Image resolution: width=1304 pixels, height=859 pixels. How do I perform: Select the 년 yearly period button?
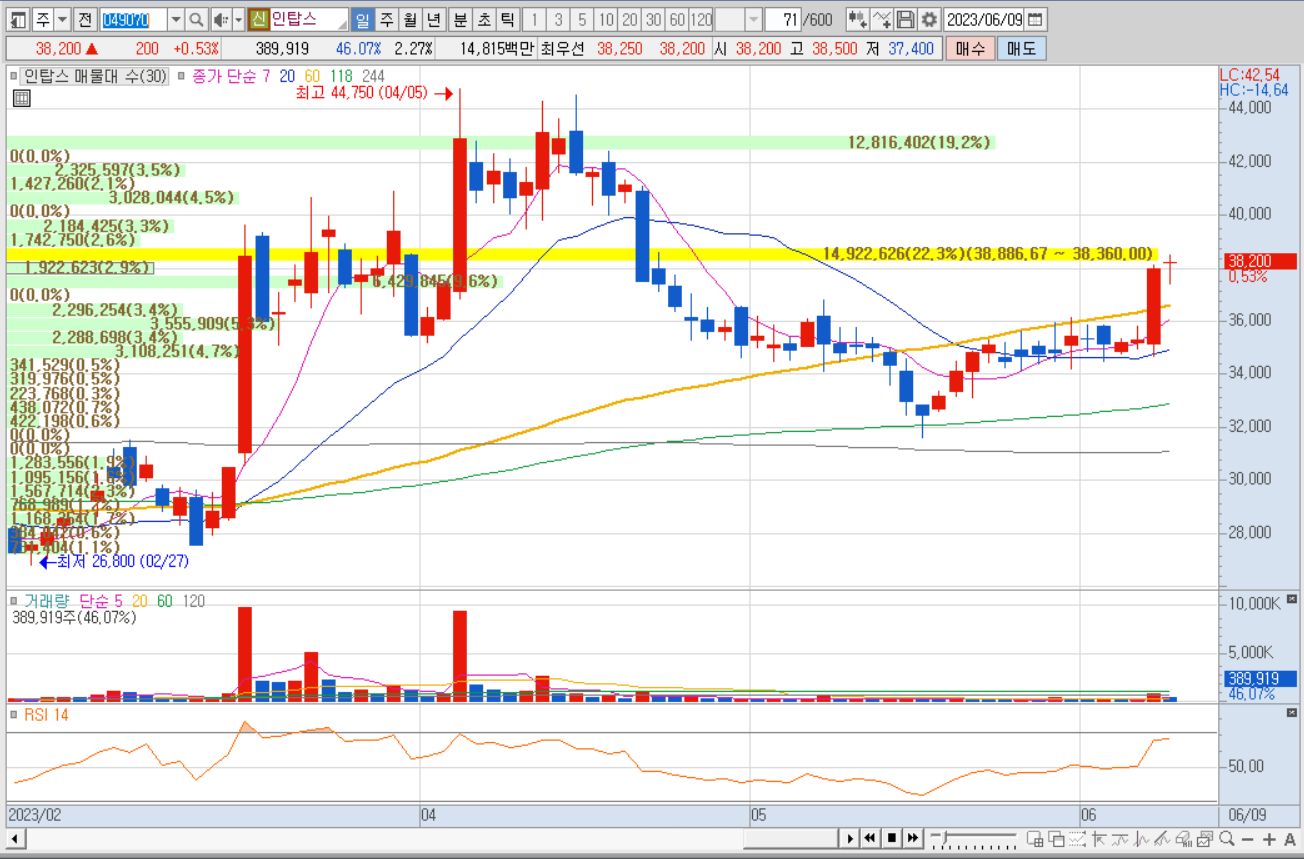433,19
